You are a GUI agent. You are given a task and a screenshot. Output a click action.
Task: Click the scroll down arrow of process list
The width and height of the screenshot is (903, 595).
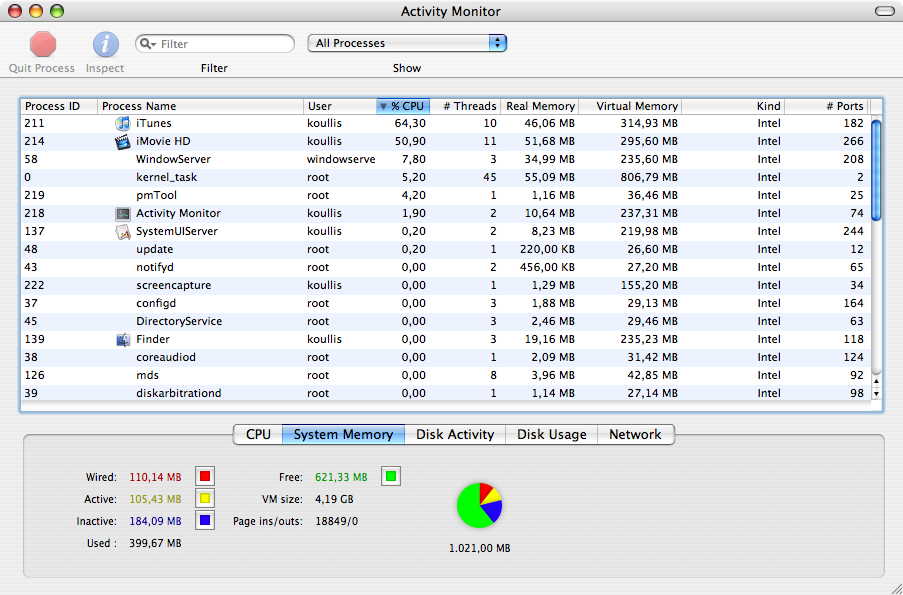[x=877, y=394]
